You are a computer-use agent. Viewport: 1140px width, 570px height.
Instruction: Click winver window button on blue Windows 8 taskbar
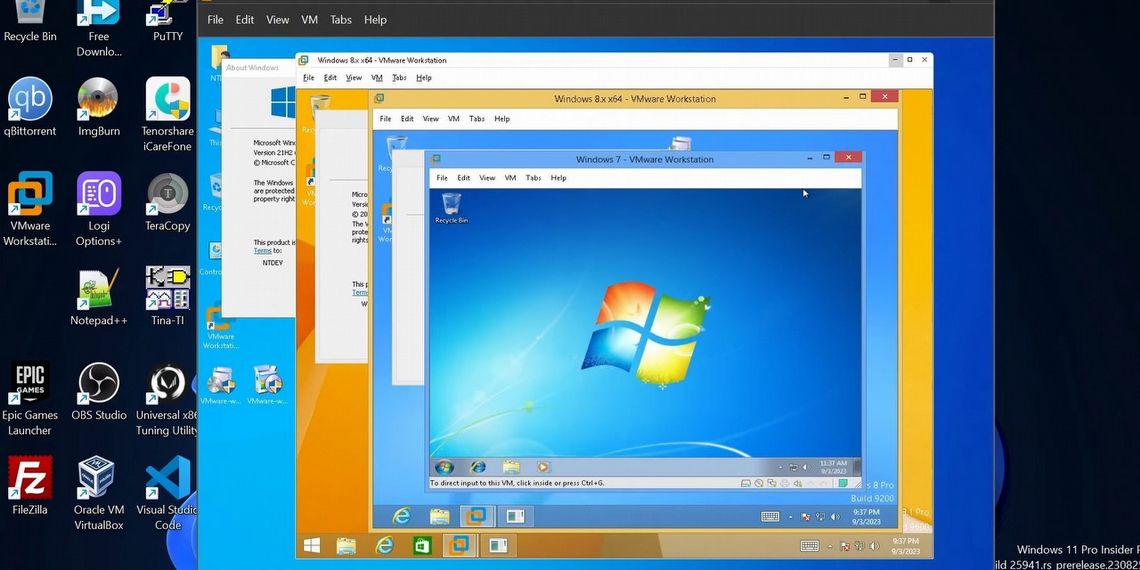515,516
